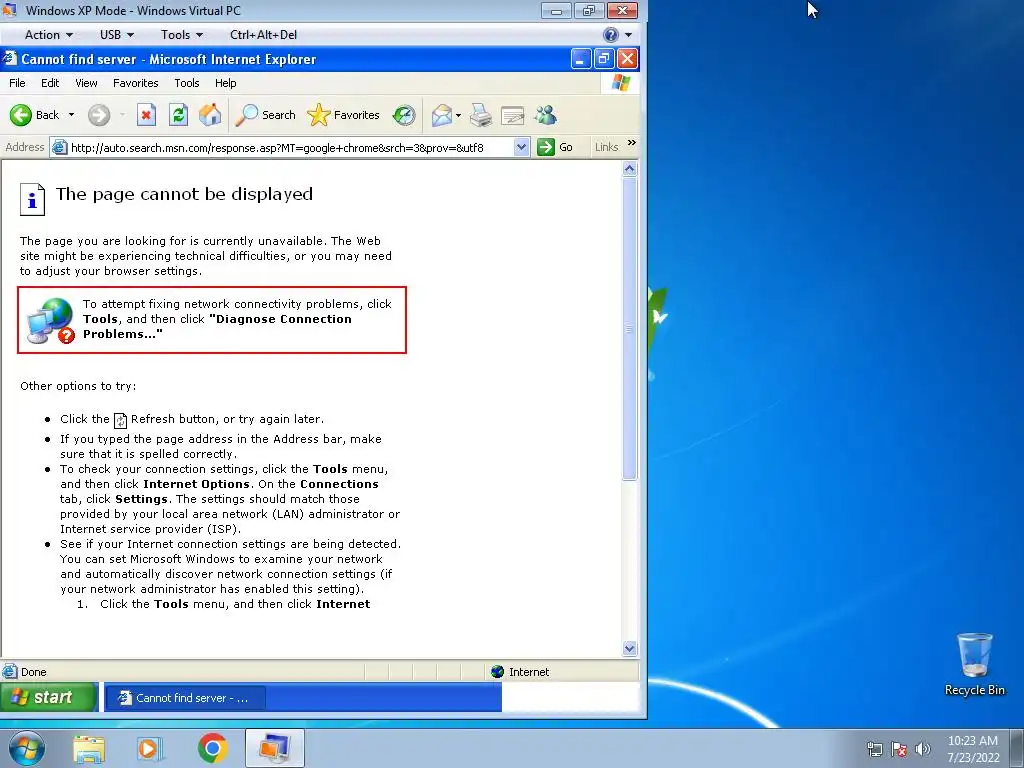The width and height of the screenshot is (1024, 768).
Task: Open the View menu in Internet Explorer
Action: 86,83
